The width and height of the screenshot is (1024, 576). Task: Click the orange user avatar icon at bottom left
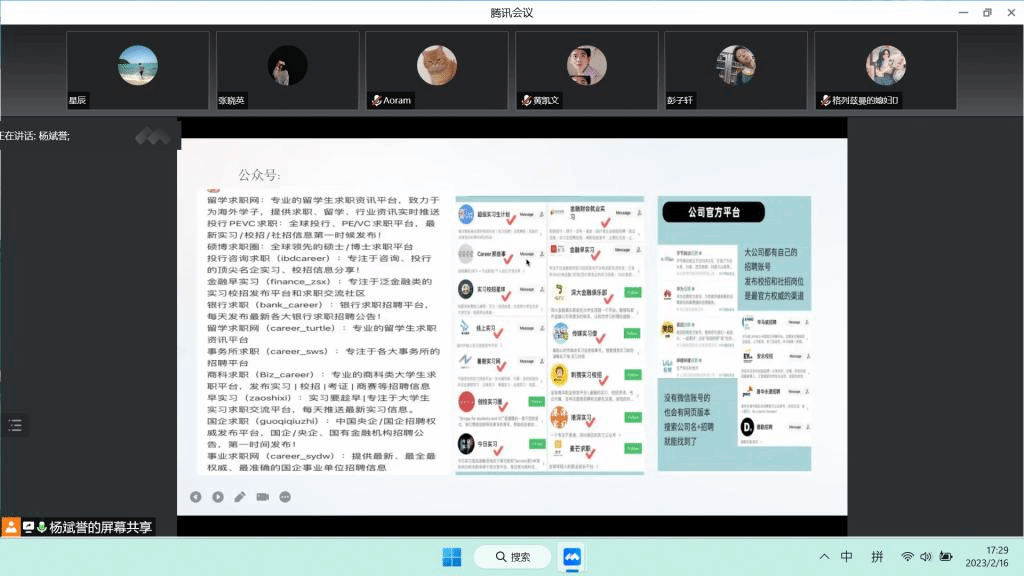11,527
